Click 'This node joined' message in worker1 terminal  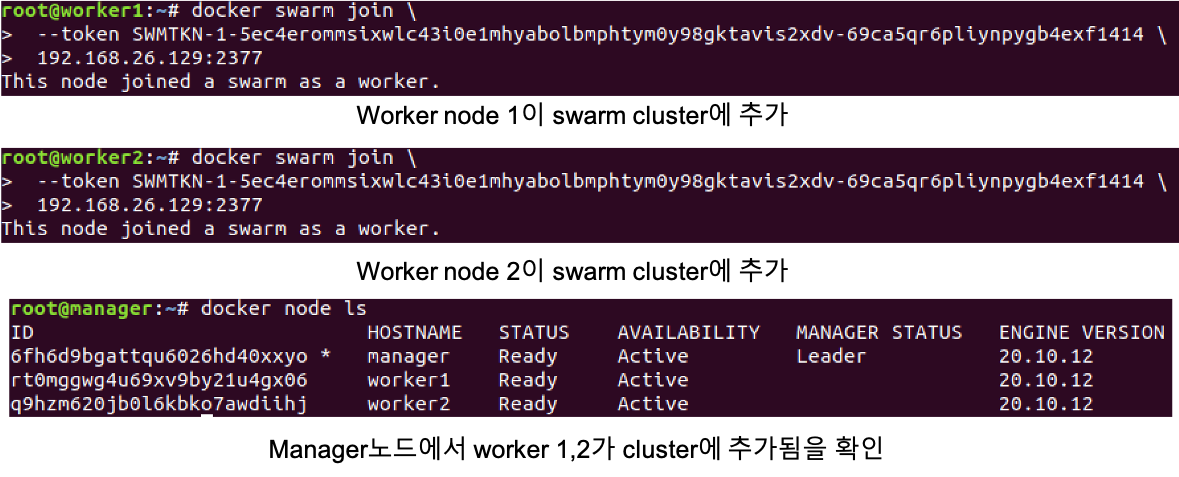[220, 81]
